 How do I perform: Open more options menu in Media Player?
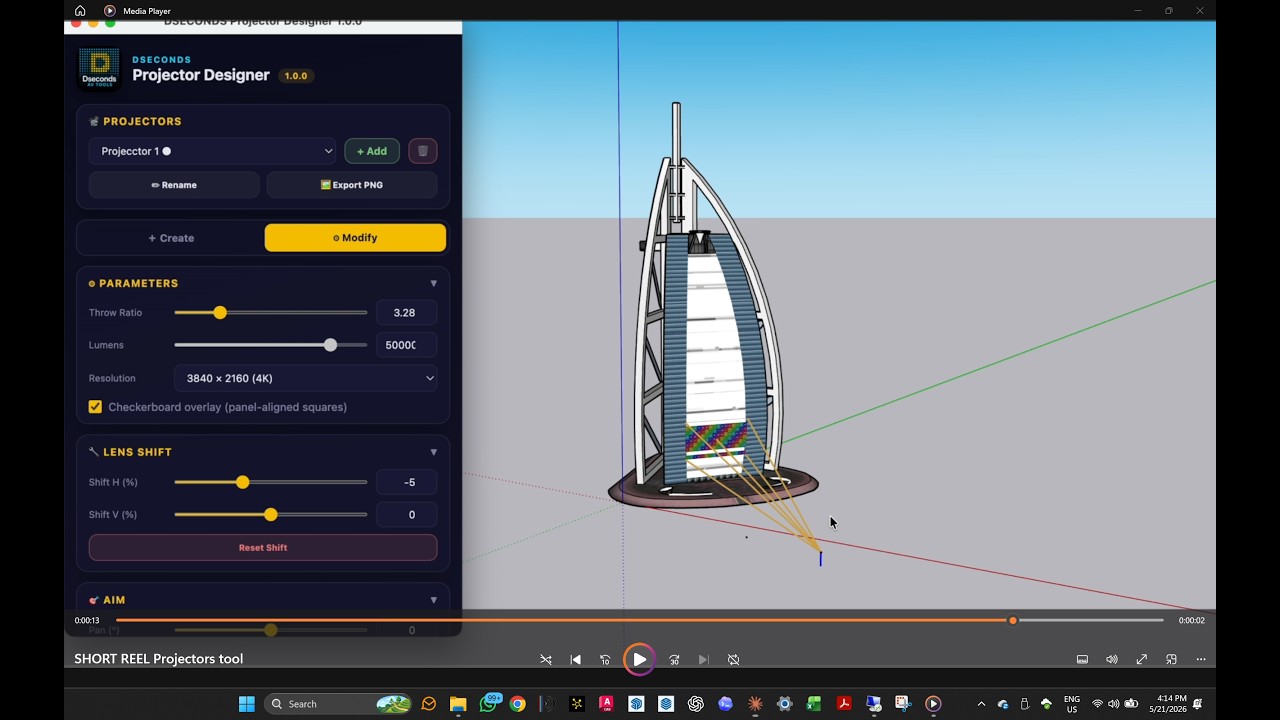1201,660
